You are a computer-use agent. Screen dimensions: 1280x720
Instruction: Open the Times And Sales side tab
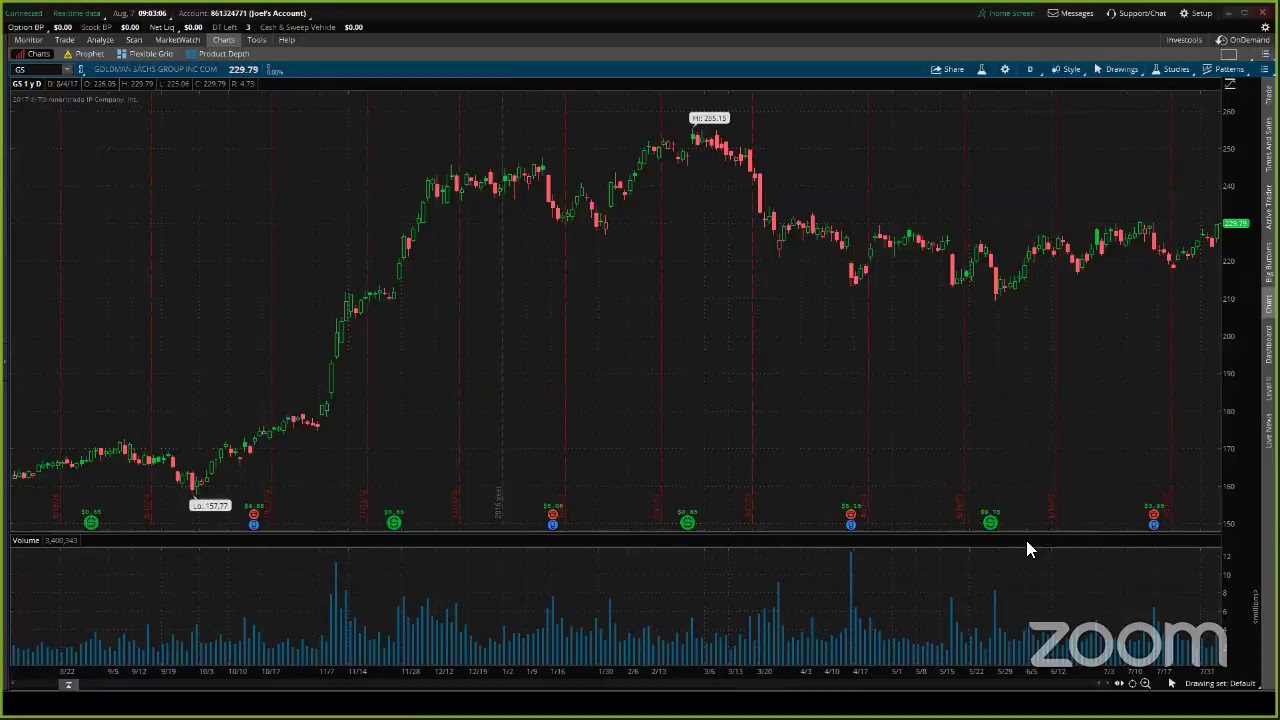(x=1269, y=145)
